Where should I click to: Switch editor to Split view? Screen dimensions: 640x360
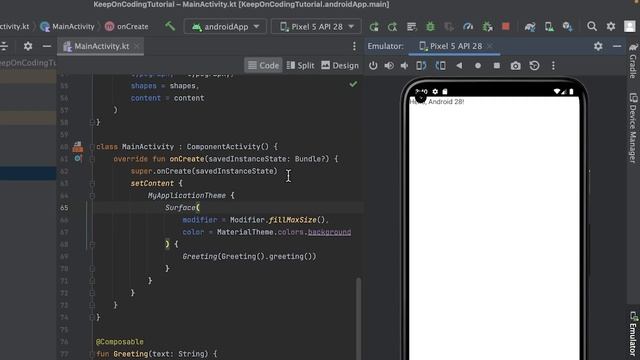coord(300,65)
